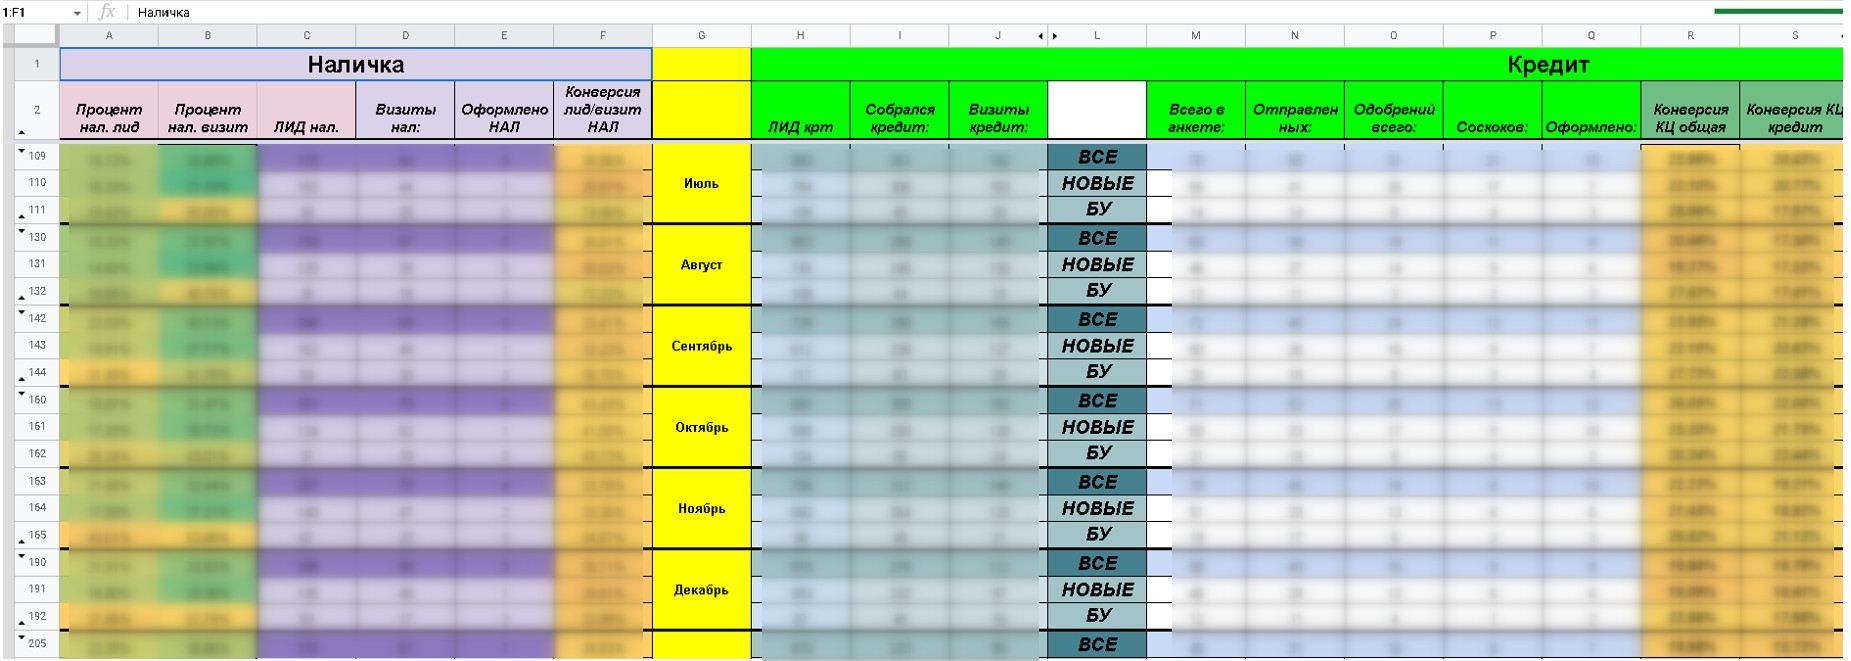Select row 110 header

(x=37, y=183)
